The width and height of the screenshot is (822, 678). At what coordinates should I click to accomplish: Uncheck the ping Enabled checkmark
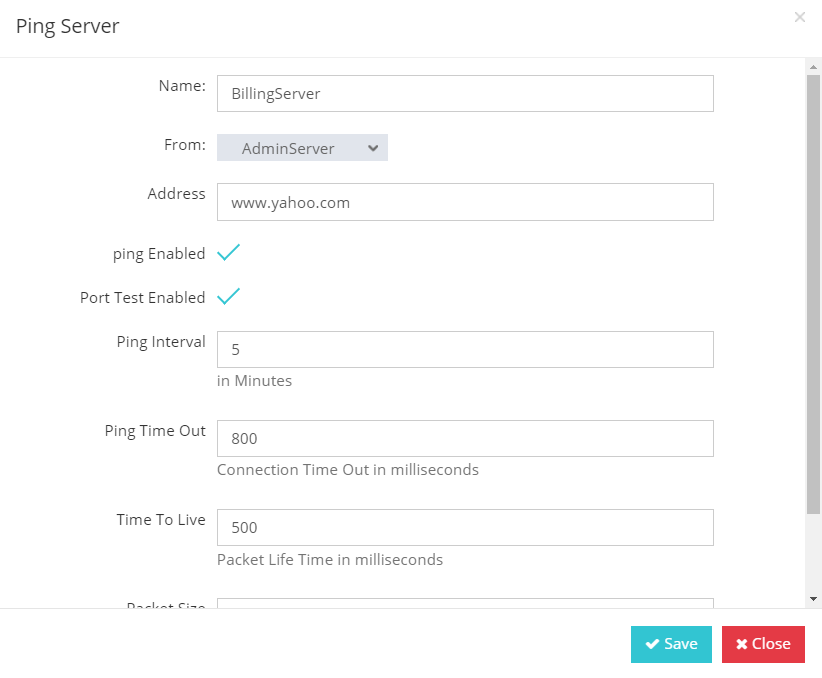229,253
